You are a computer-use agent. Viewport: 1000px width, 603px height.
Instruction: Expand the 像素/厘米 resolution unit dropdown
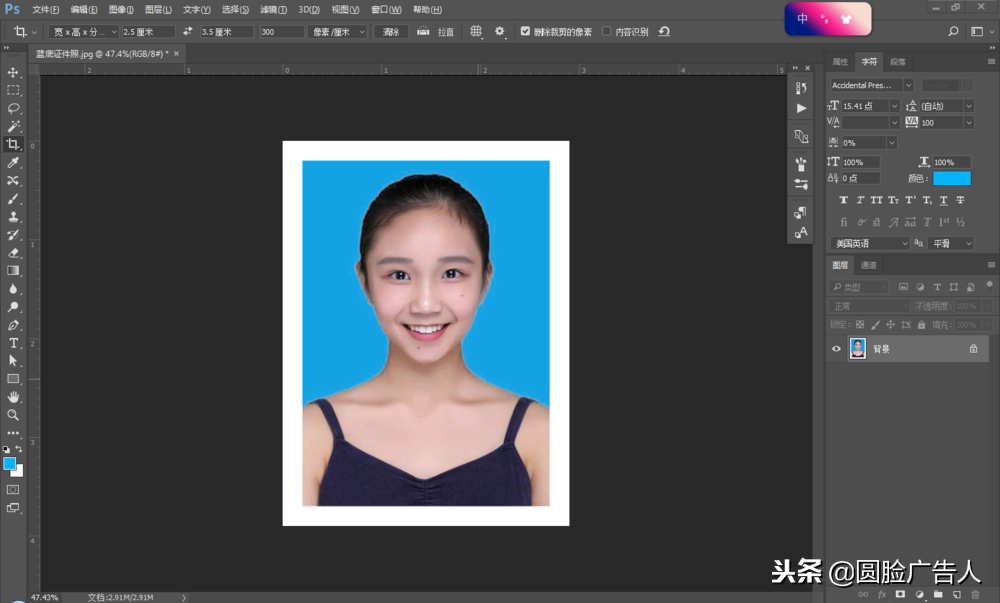click(361, 31)
